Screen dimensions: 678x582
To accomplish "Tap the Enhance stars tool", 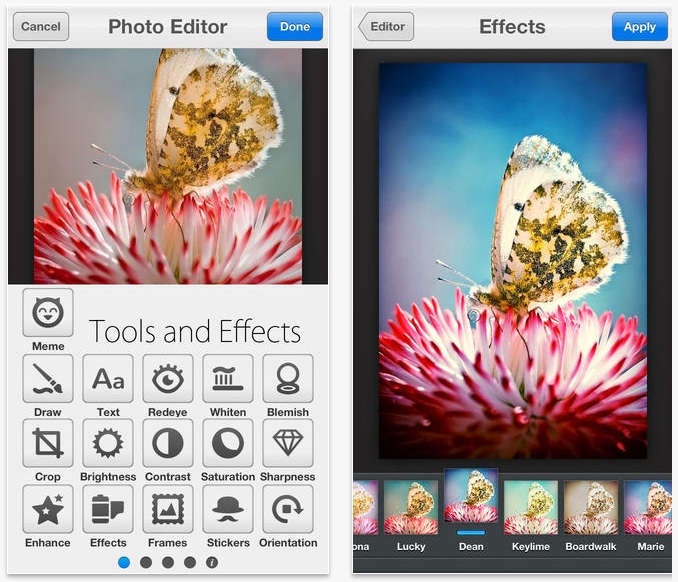I will point(48,509).
